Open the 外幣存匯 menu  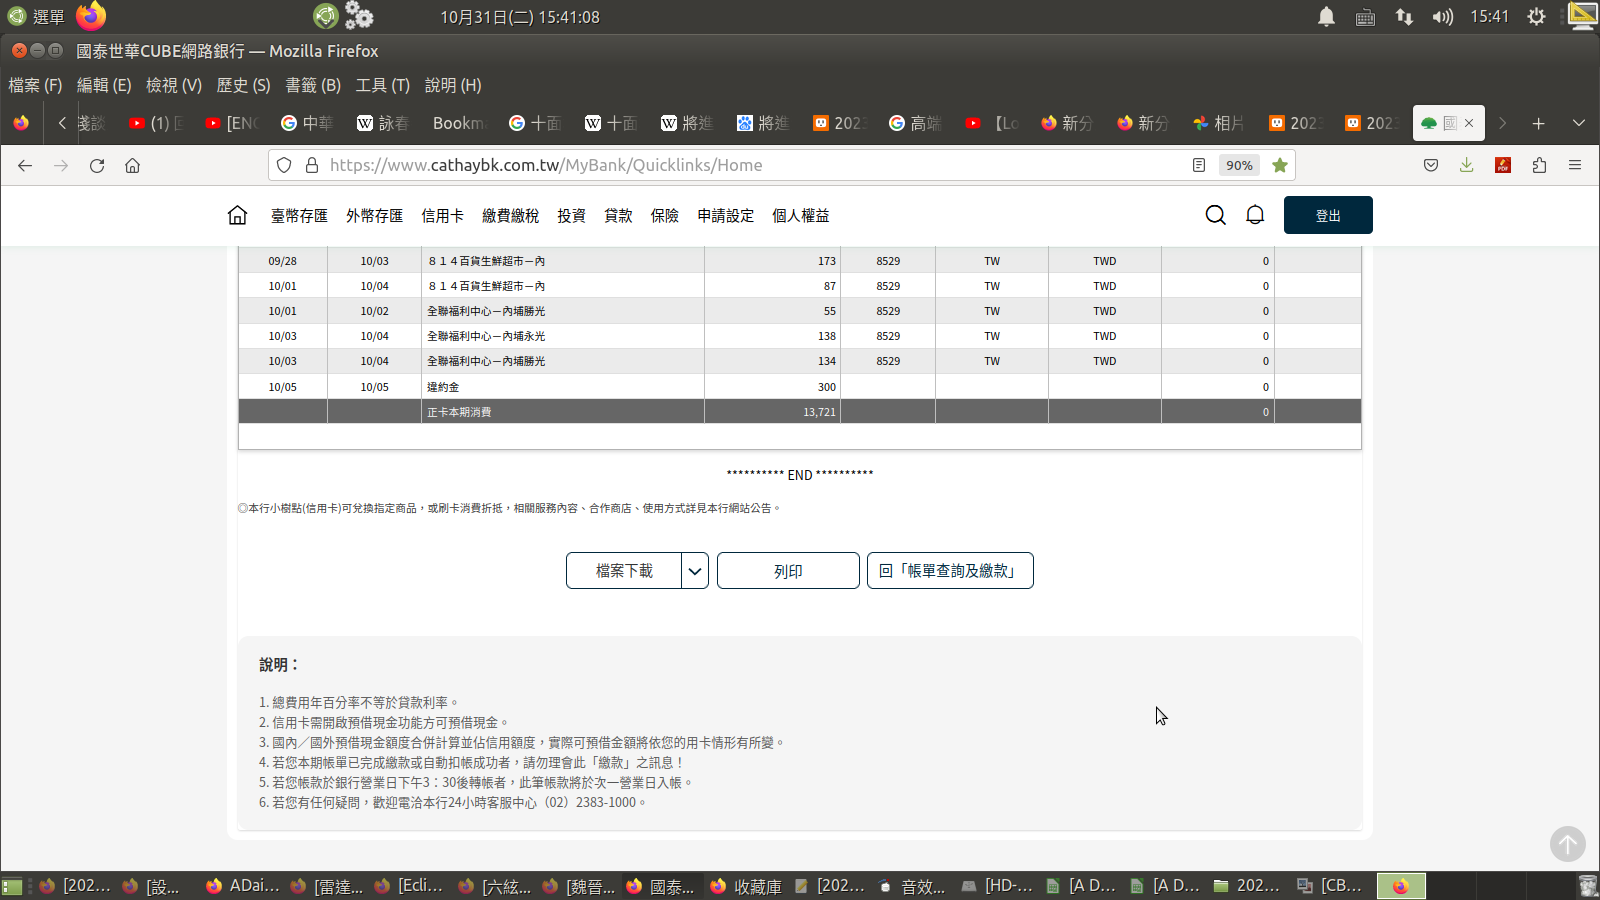tap(374, 216)
